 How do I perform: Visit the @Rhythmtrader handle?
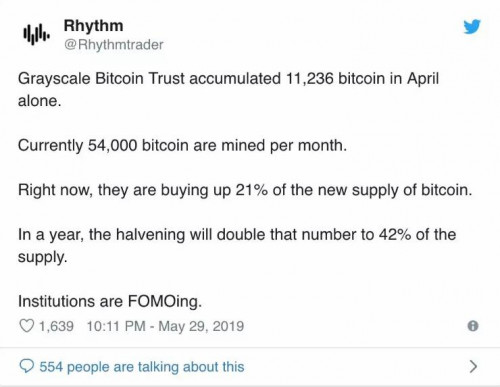click(x=114, y=45)
